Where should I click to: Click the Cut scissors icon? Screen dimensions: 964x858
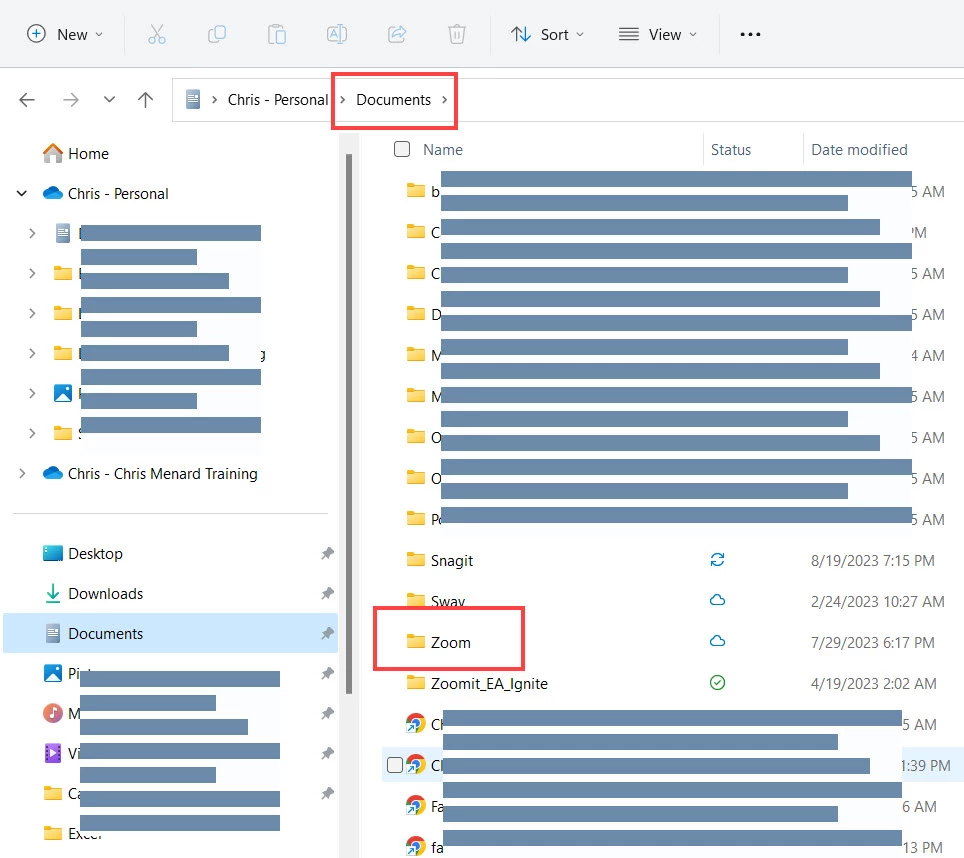[x=157, y=34]
